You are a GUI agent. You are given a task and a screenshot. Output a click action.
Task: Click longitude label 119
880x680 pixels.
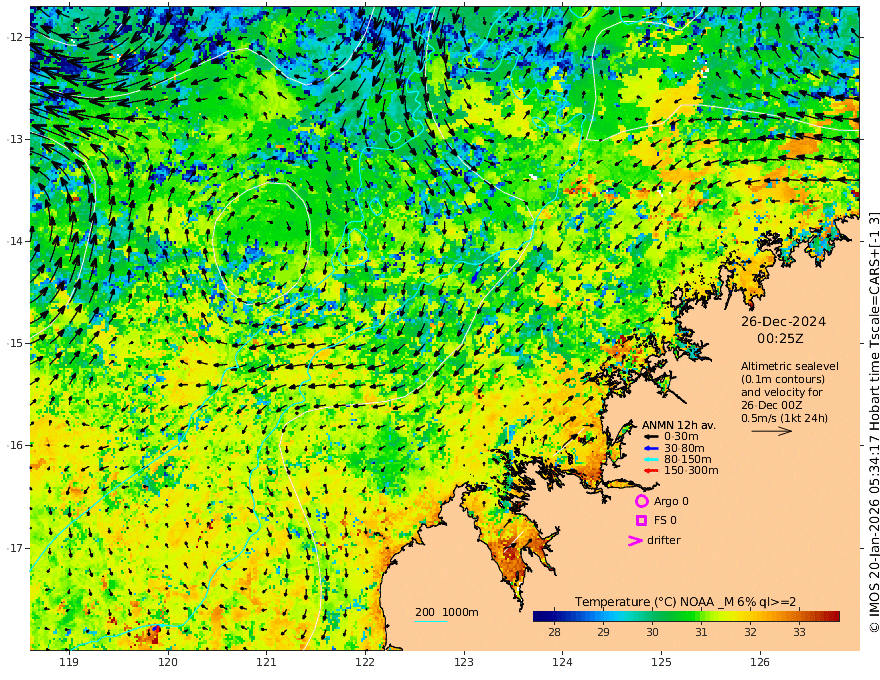pos(69,663)
